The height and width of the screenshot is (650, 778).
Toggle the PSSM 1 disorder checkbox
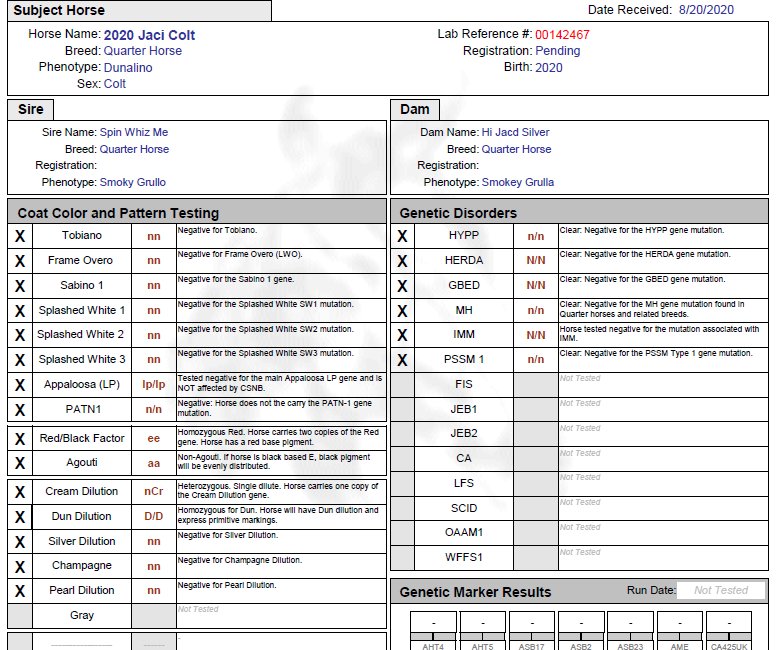coord(402,360)
